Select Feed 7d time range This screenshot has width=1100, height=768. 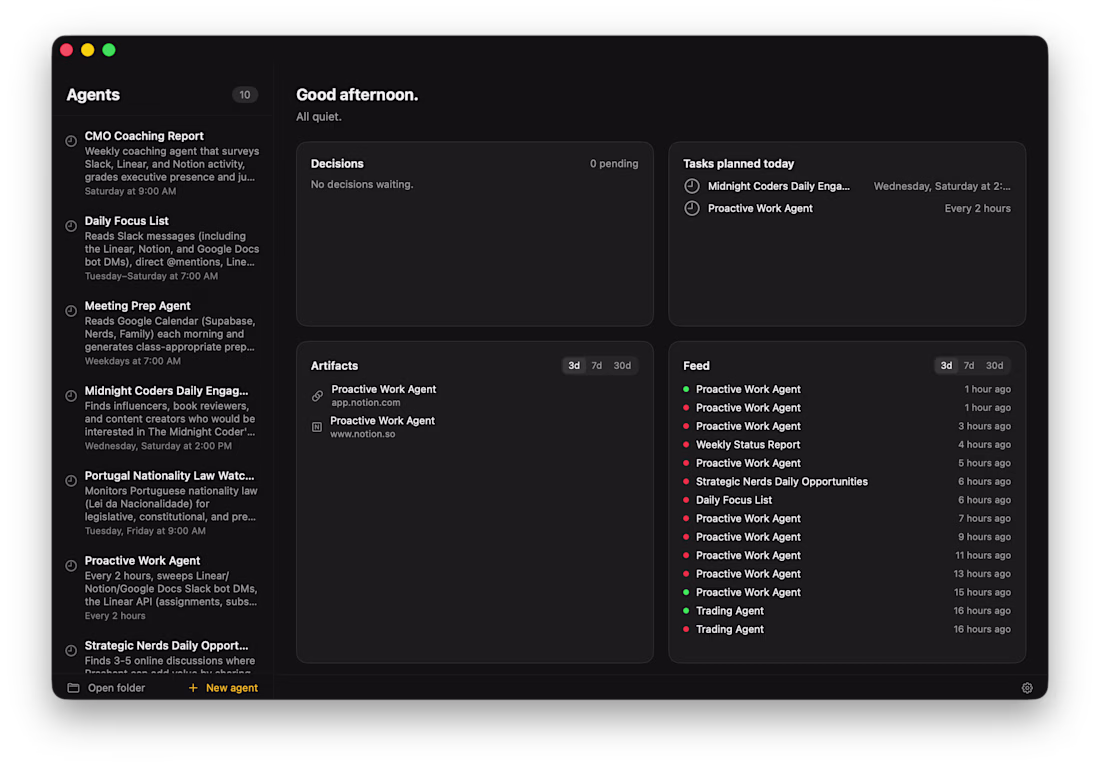coord(969,366)
